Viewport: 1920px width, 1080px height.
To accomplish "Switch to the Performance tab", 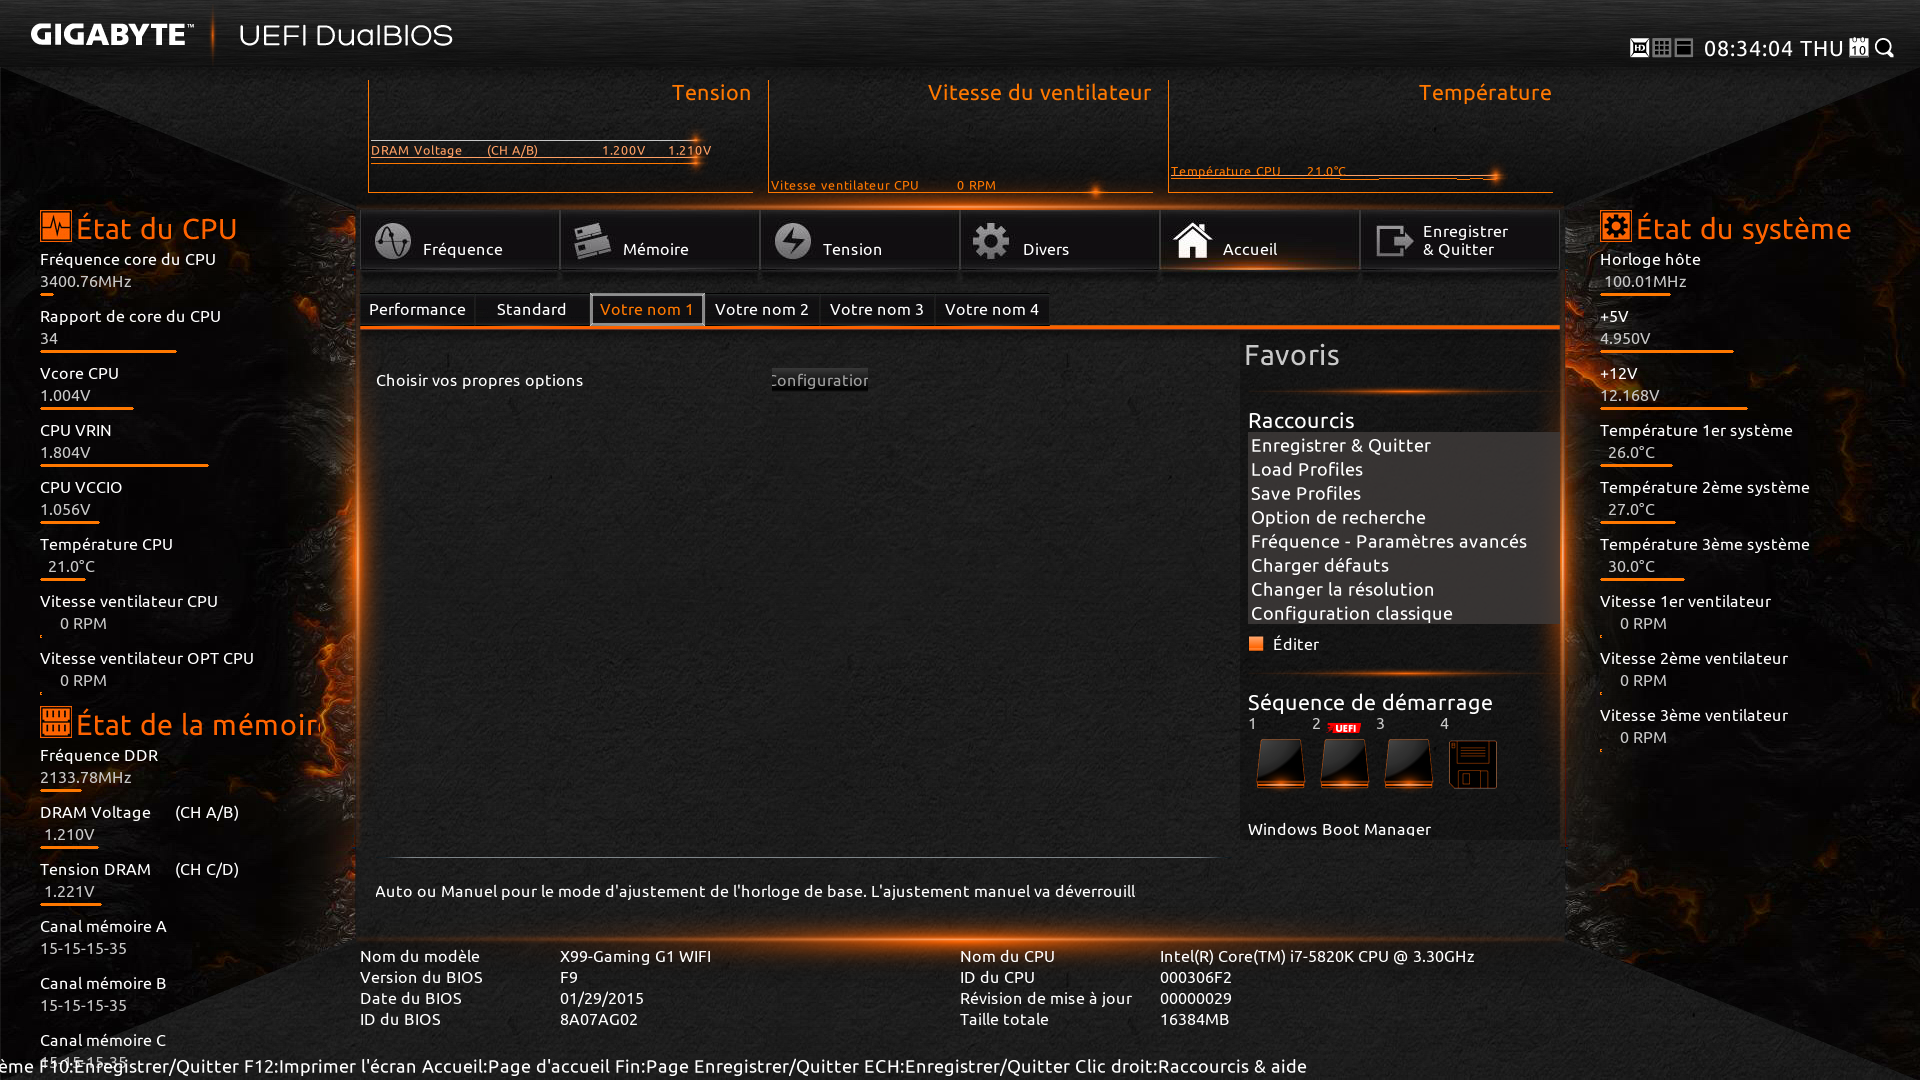I will (x=417, y=310).
